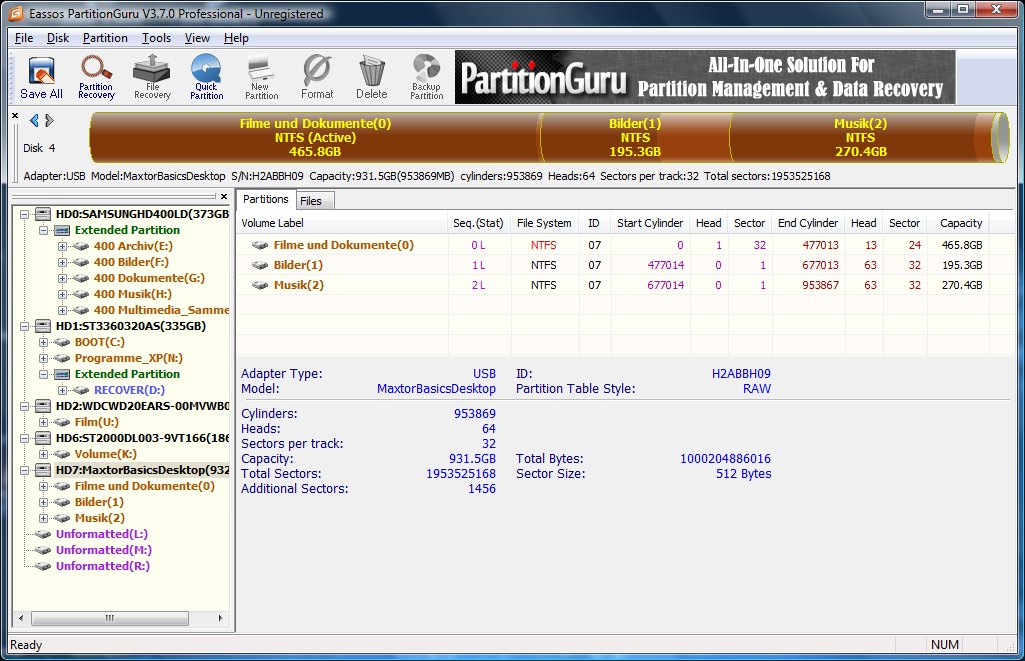Expand the 400 Dokumente(G:) node
1025x661 pixels.
pyautogui.click(x=62, y=278)
